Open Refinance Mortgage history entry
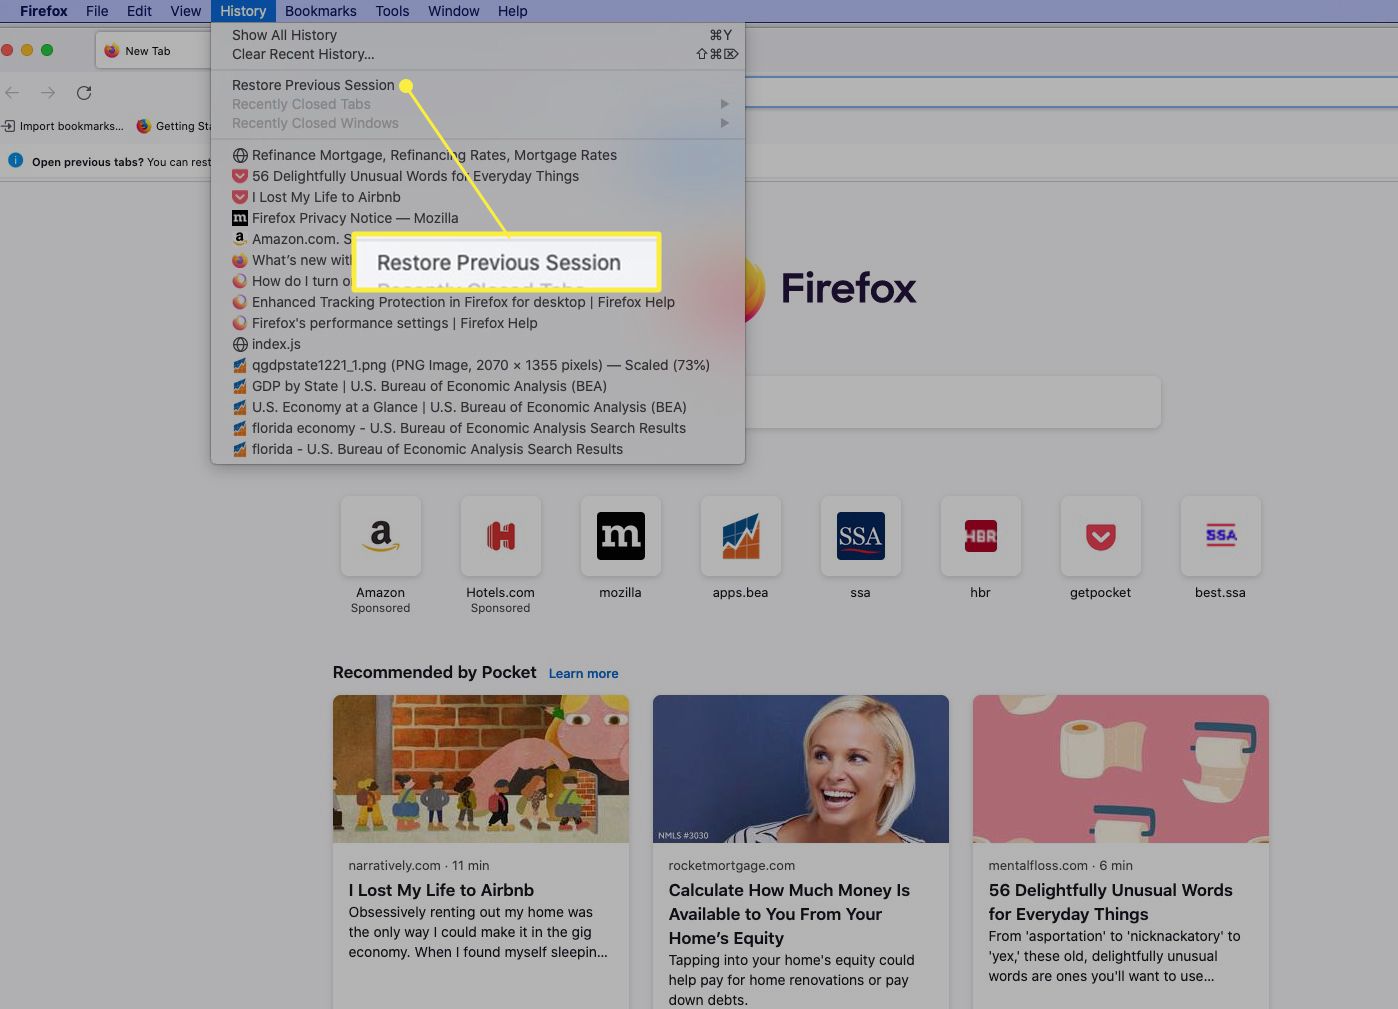The height and width of the screenshot is (1009, 1398). point(478,155)
